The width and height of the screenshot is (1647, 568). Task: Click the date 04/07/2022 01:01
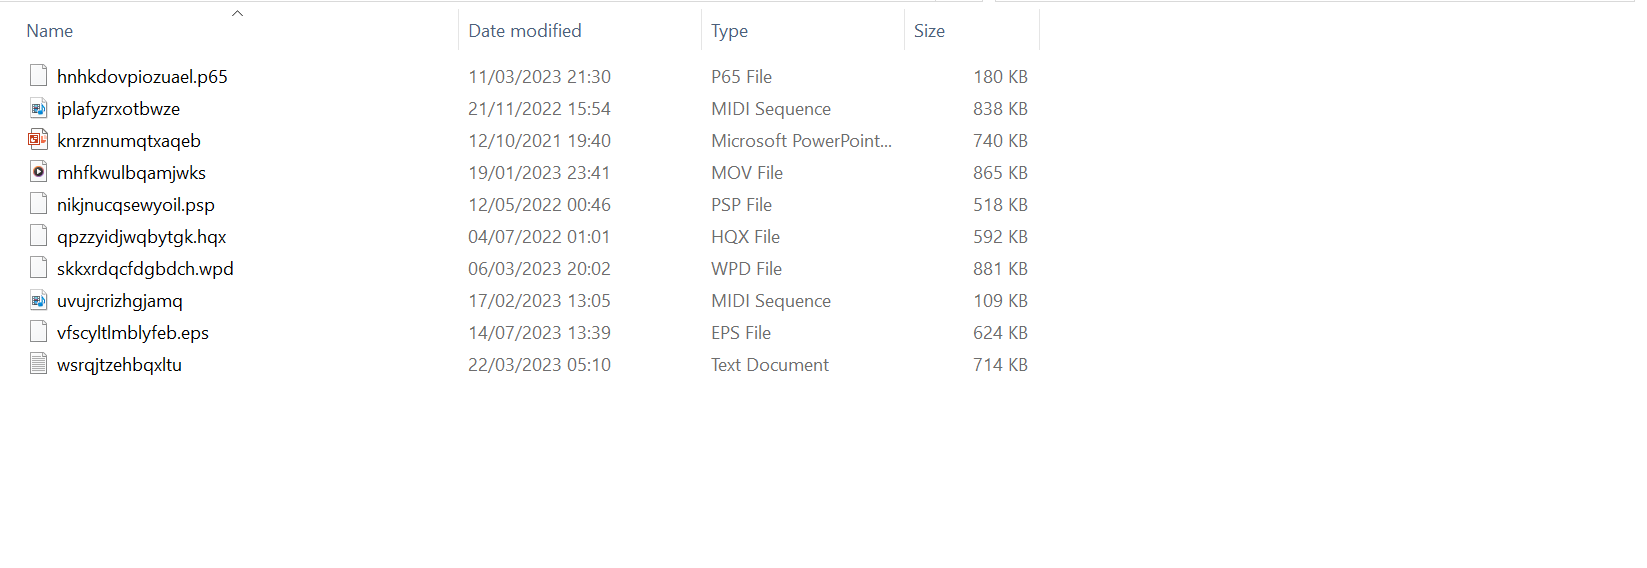pyautogui.click(x=539, y=237)
